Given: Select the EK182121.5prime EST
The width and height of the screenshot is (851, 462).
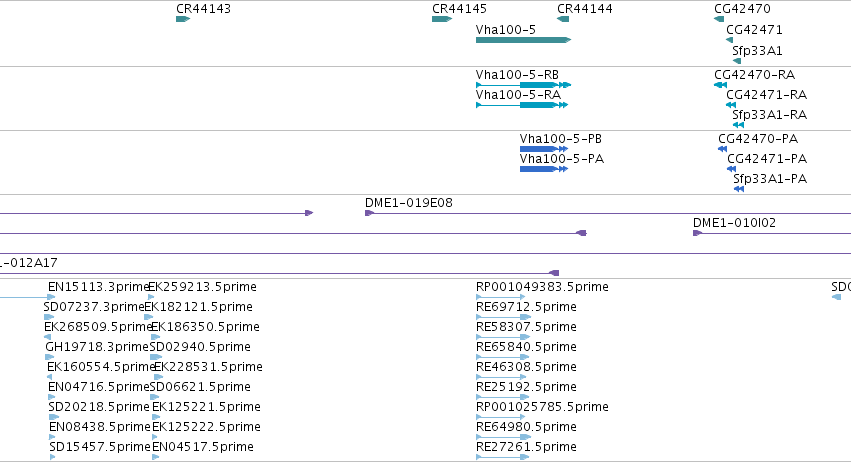Looking at the screenshot, I should click(x=149, y=317).
